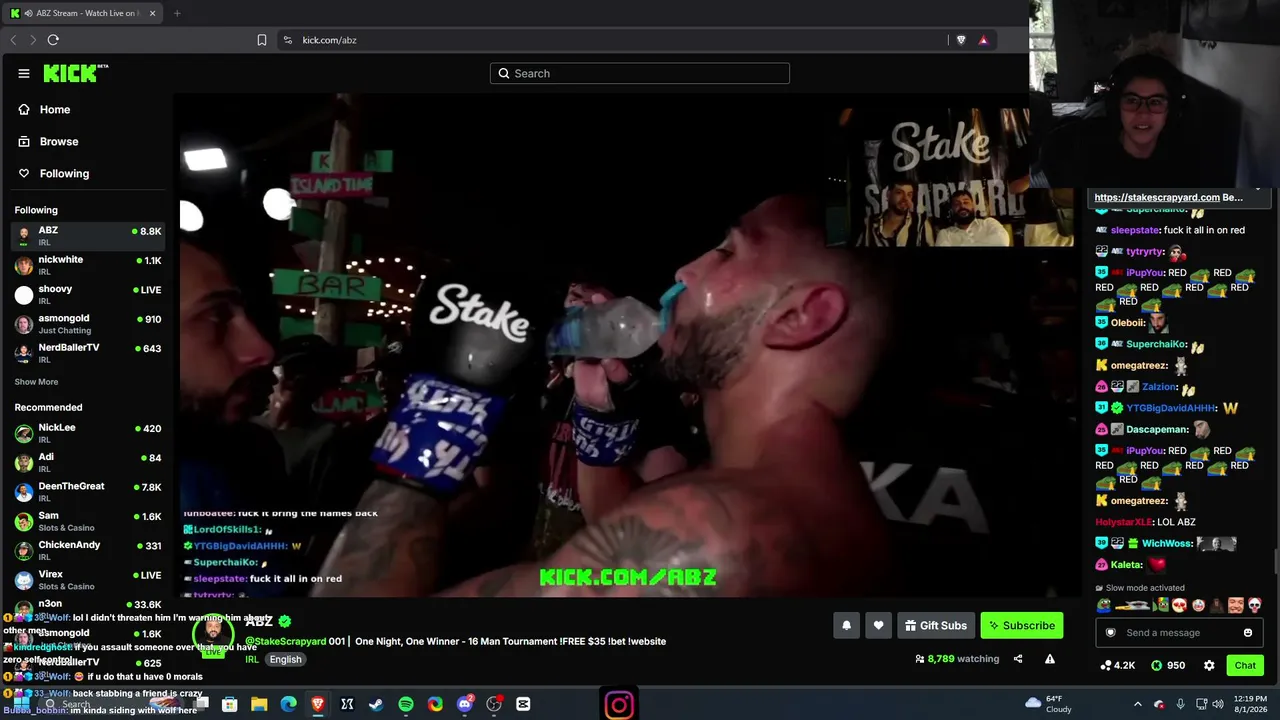Image resolution: width=1280 pixels, height=720 pixels.
Task: Open chat settings gear
Action: tap(1209, 665)
